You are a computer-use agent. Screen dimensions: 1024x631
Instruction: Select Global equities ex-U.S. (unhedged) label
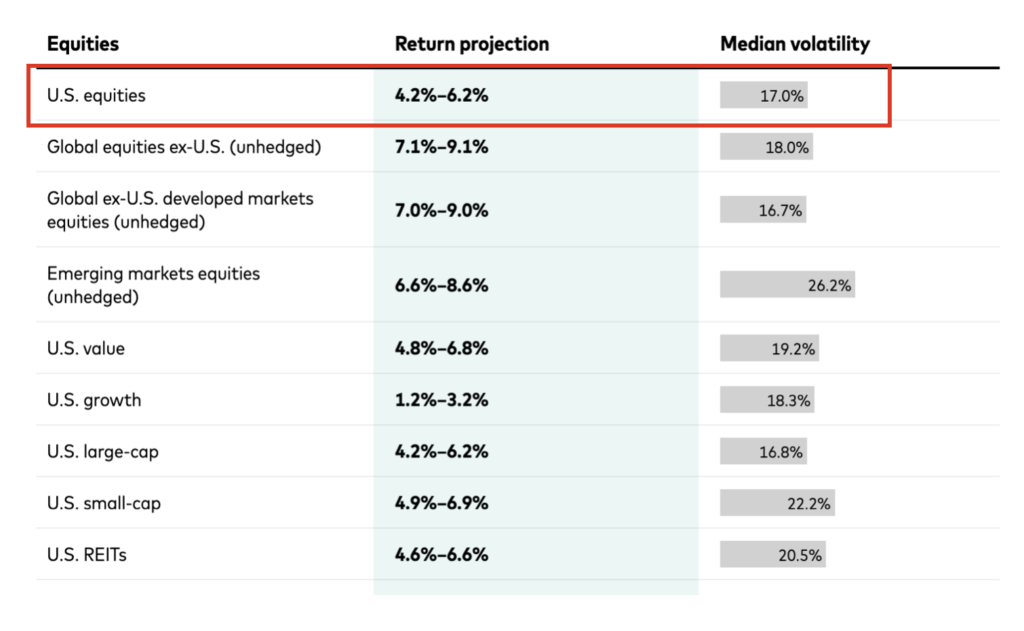click(184, 147)
